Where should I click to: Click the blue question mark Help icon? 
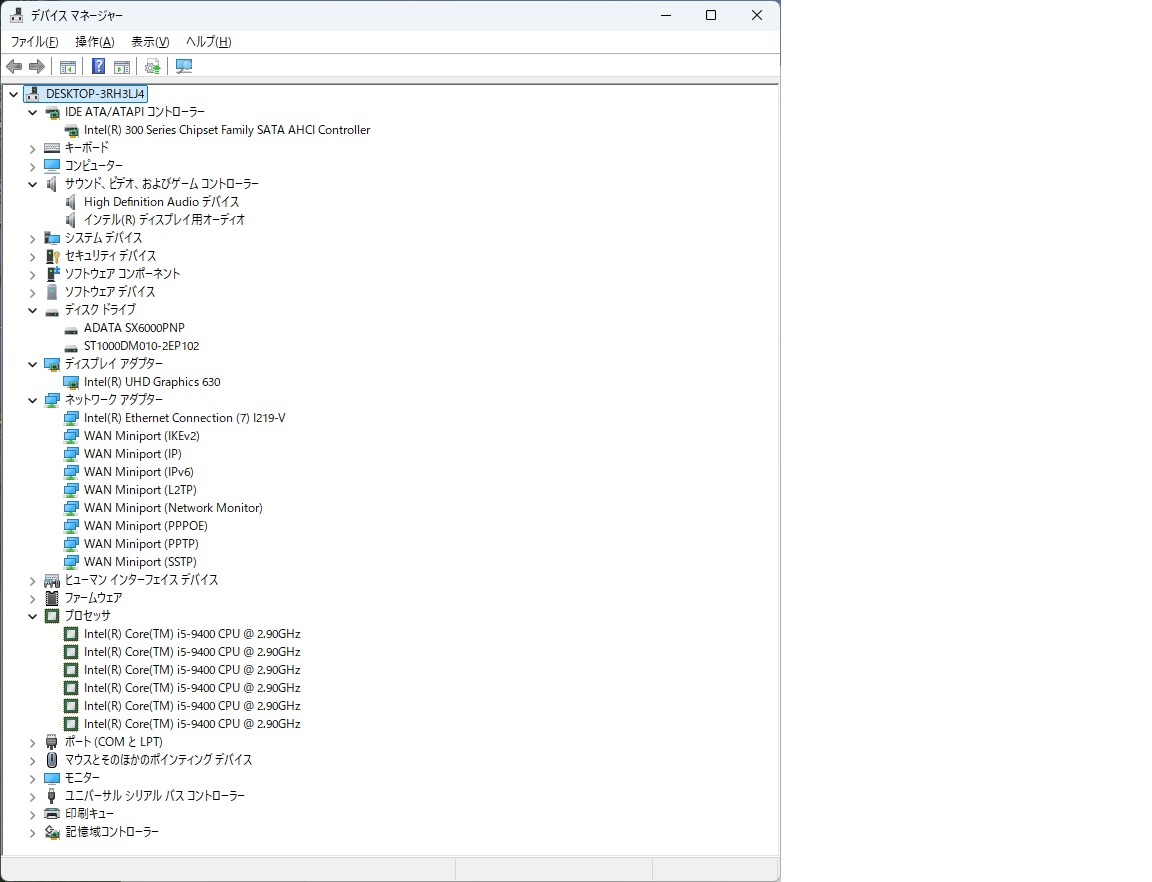[98, 67]
